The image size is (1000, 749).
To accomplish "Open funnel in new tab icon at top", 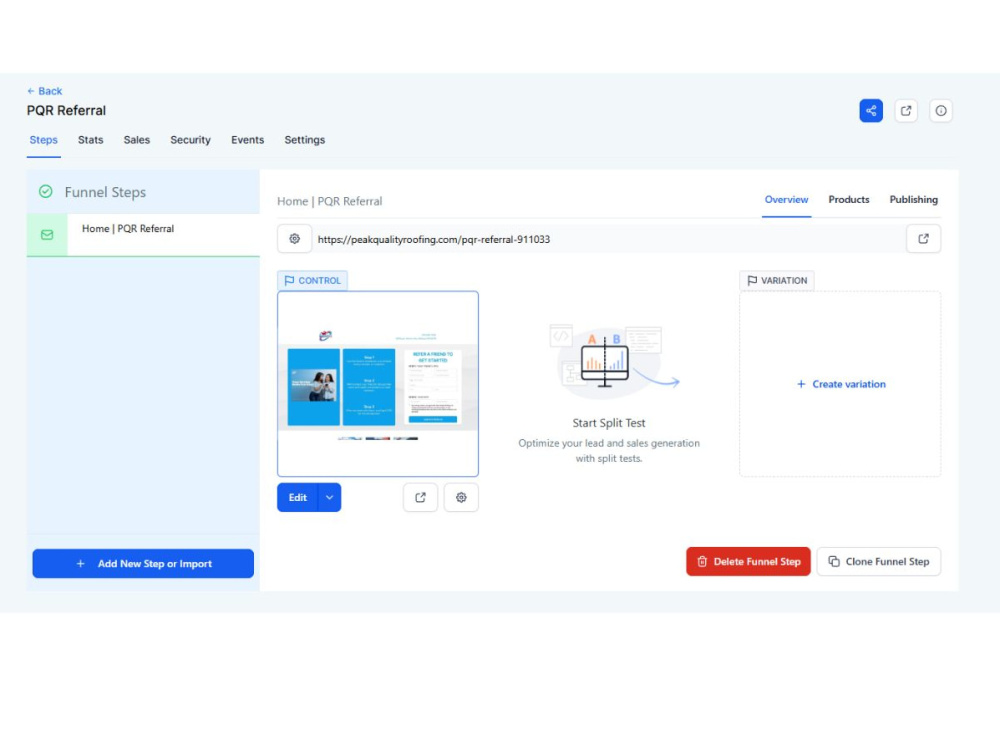I will tap(906, 110).
